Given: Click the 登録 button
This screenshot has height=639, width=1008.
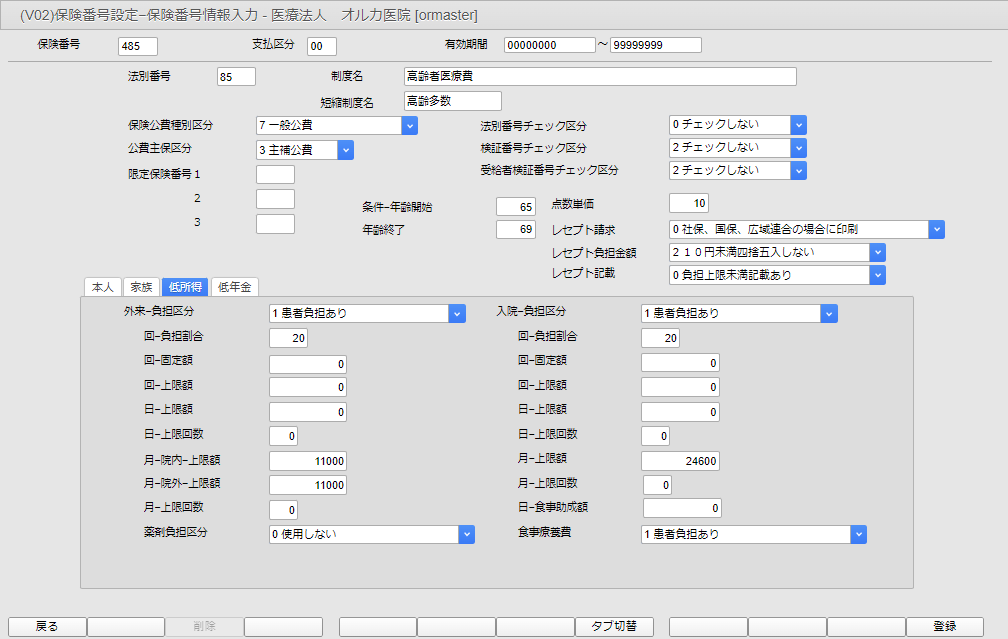Looking at the screenshot, I should pyautogui.click(x=944, y=626).
